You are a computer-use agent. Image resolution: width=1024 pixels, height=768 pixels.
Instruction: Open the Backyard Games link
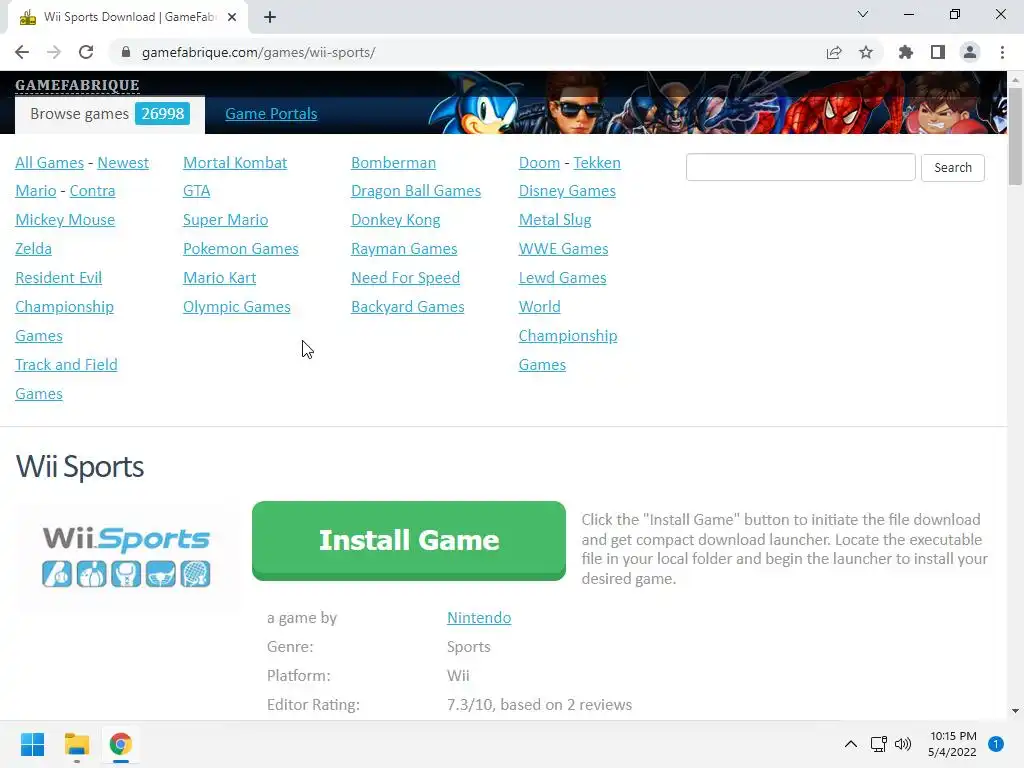click(408, 307)
